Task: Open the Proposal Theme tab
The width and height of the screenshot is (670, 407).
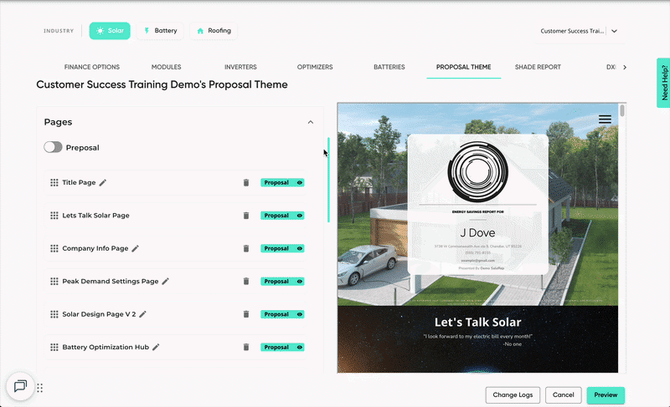Action: tap(464, 67)
